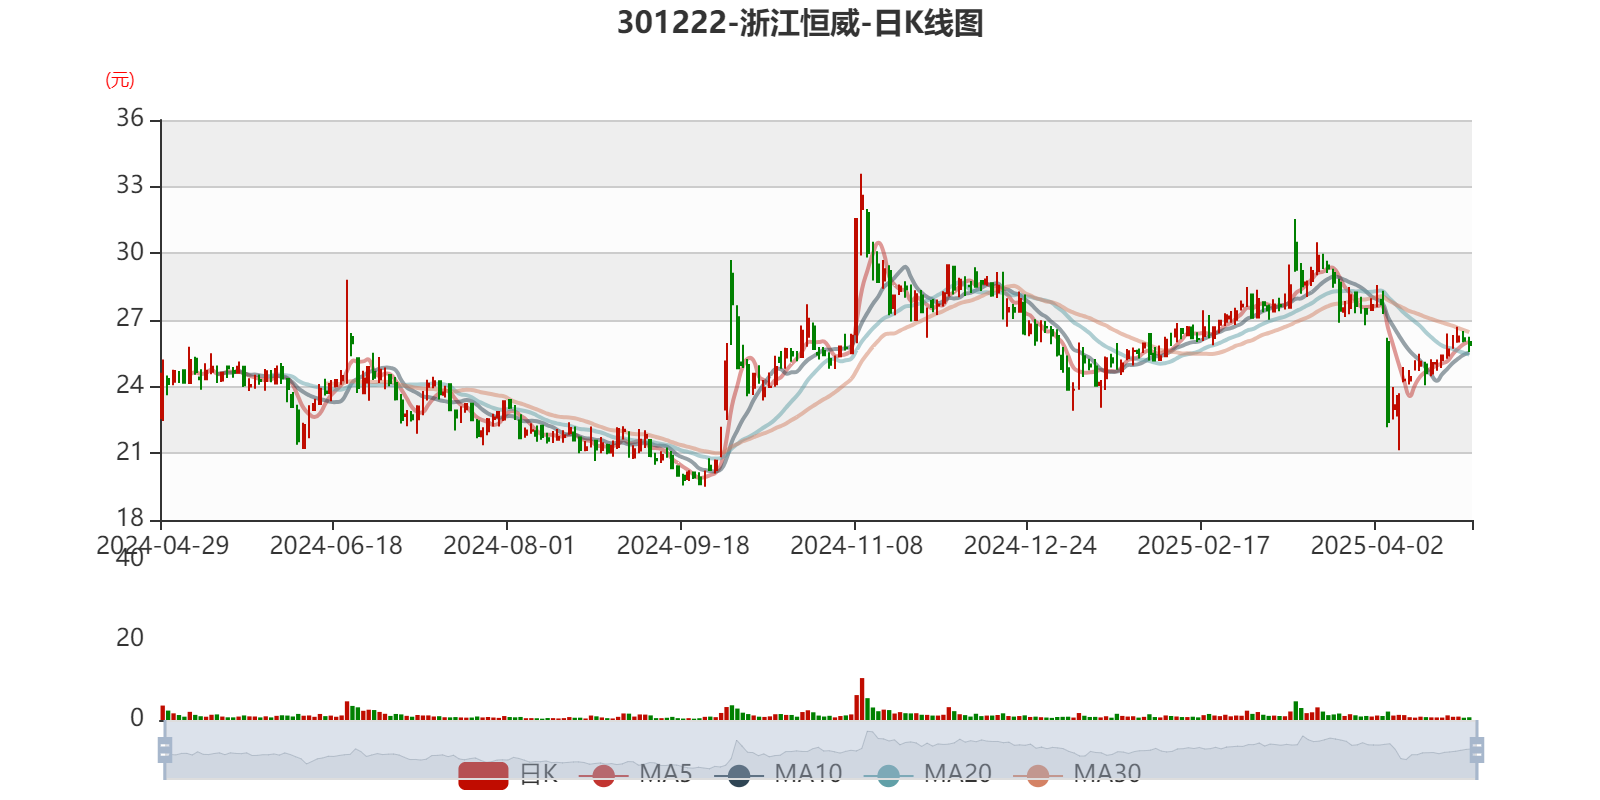
Task: Click the y-axis price label 30
Action: coord(130,252)
